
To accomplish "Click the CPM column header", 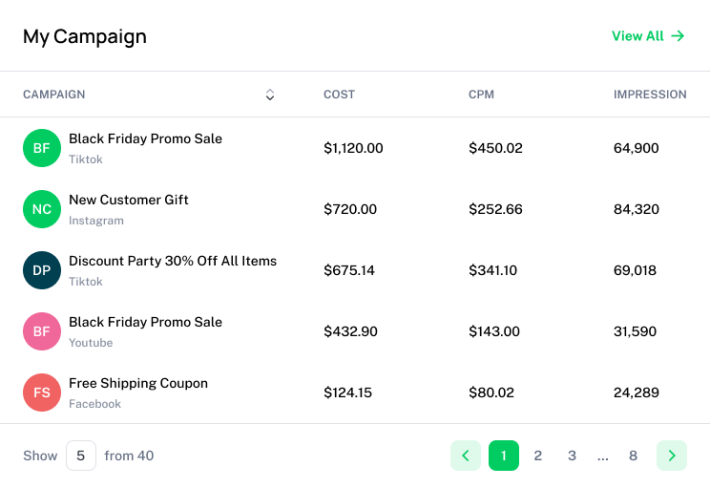I will [x=481, y=95].
